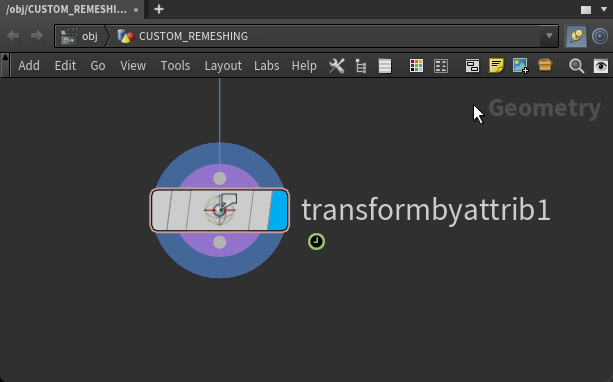Screen dimensions: 613x382
Task: Click the output connector of transformbyattrib1
Action: [x=220, y=242]
